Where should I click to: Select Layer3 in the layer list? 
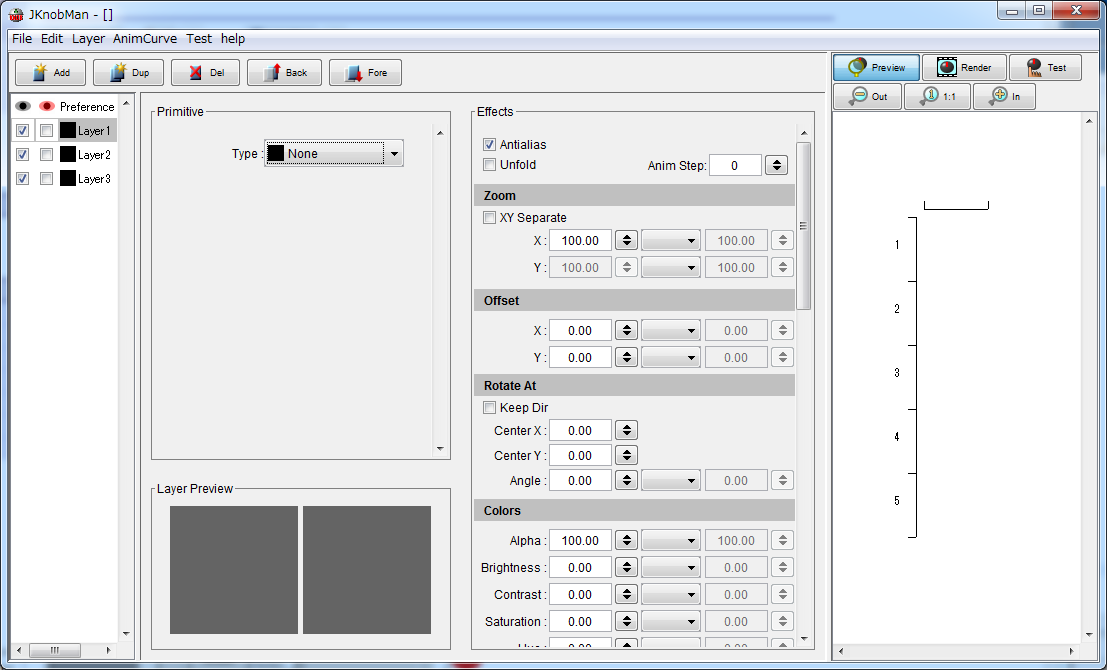88,179
